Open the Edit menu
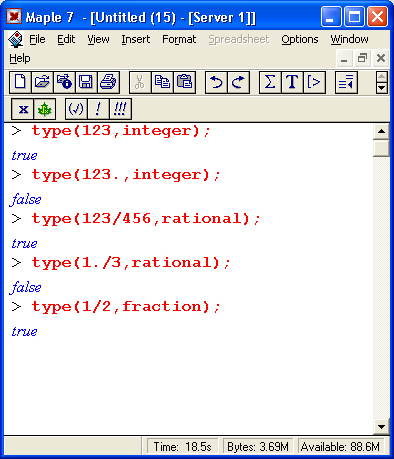 click(66, 39)
